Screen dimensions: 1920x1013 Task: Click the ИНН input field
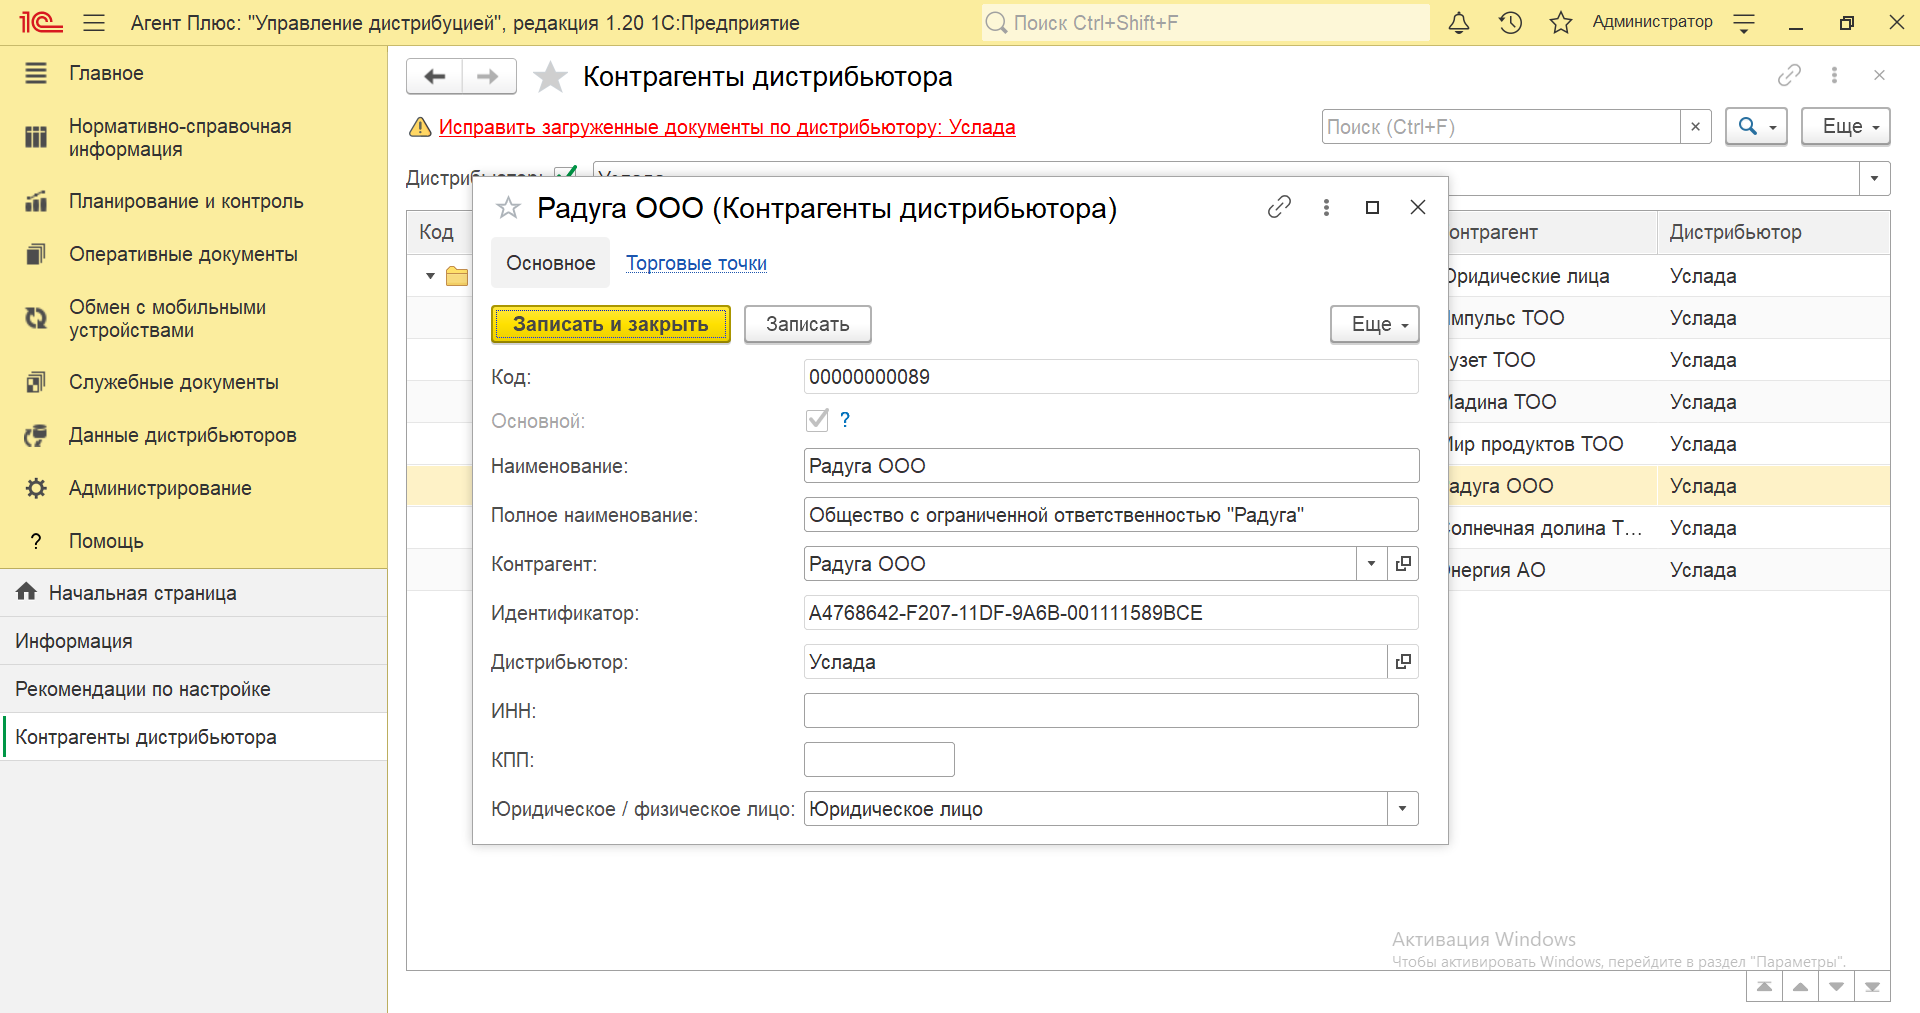pos(1111,711)
